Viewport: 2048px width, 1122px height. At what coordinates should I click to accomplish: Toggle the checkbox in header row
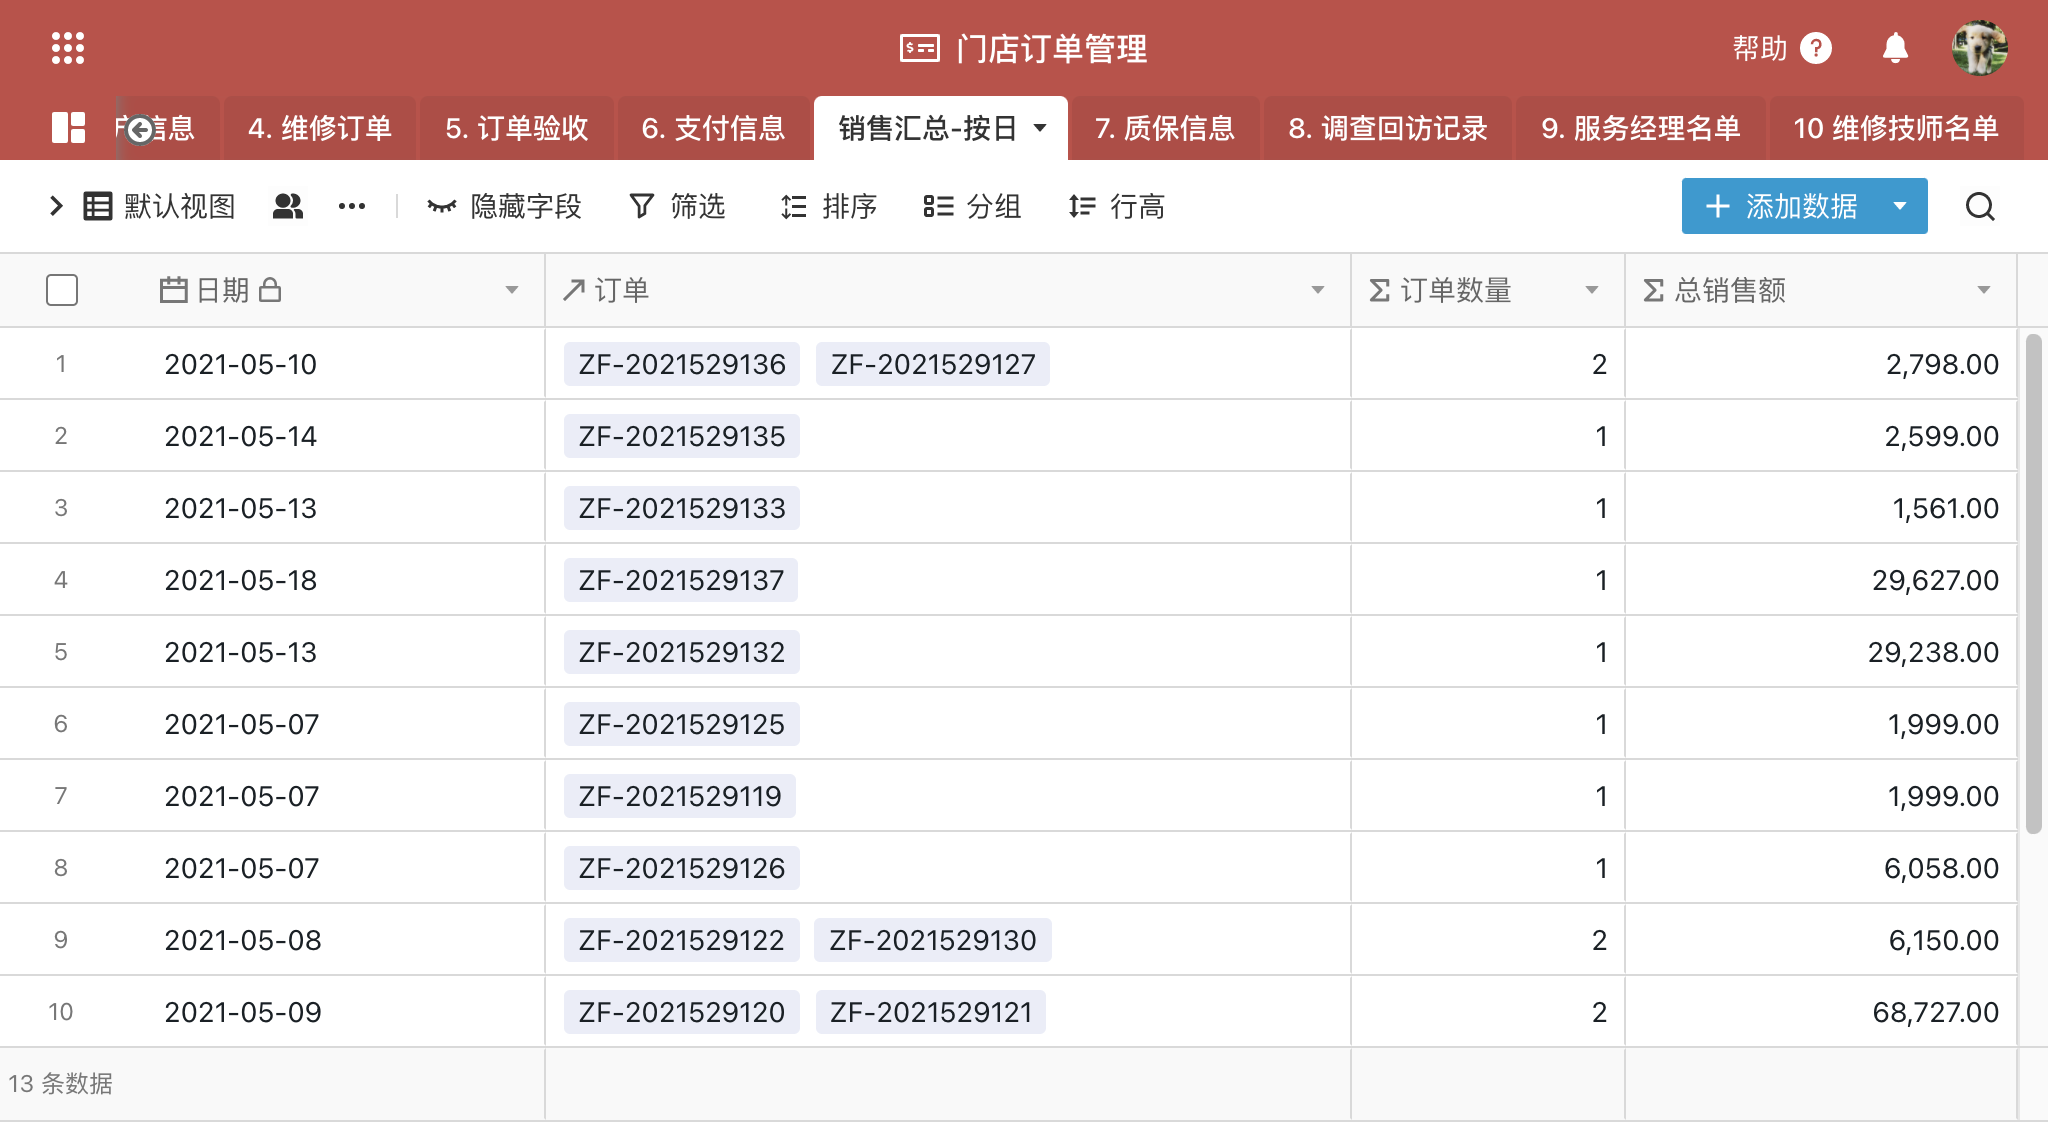(62, 289)
